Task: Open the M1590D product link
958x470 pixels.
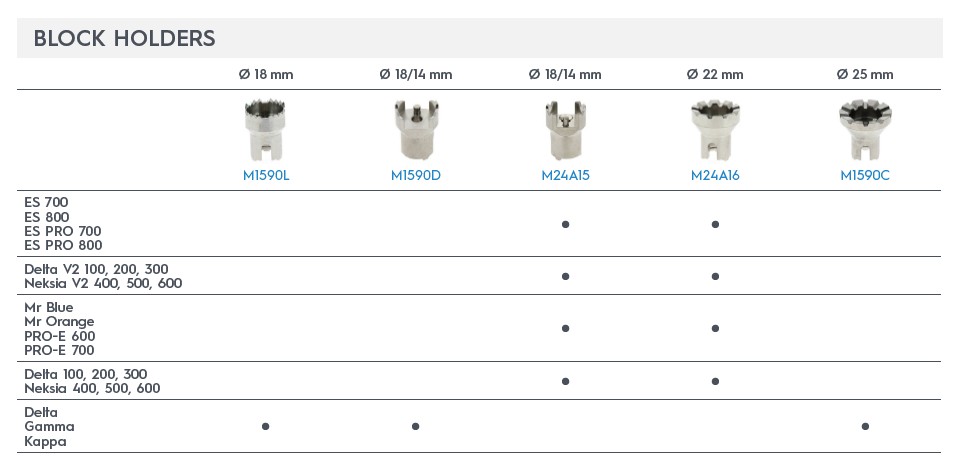Action: [x=416, y=176]
